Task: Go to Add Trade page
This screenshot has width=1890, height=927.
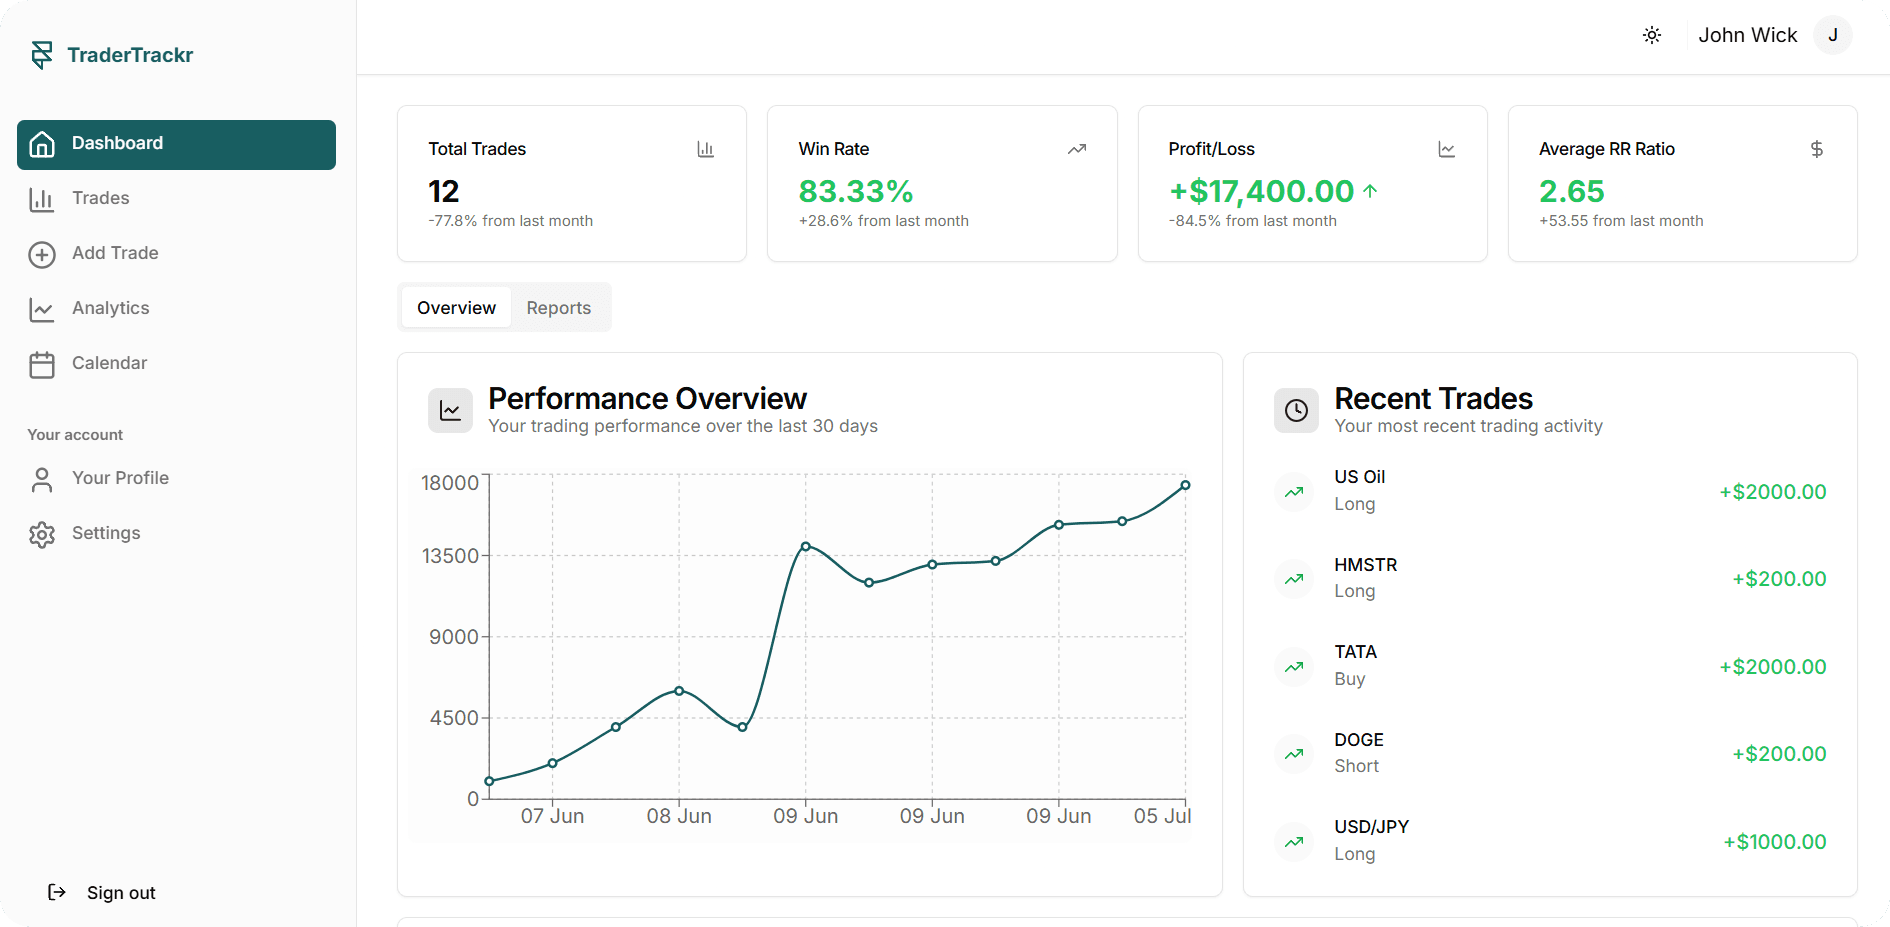Action: (x=114, y=253)
